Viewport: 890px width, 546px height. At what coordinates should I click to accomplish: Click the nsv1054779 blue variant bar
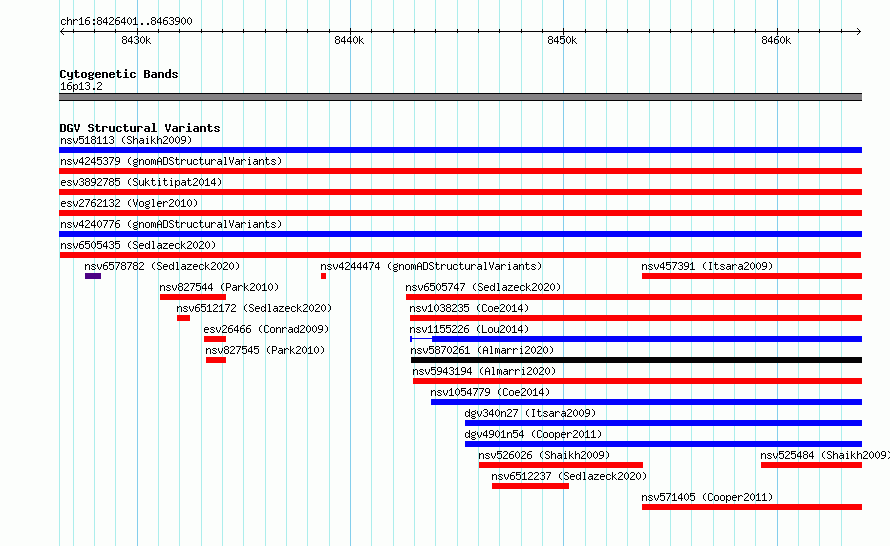point(646,402)
